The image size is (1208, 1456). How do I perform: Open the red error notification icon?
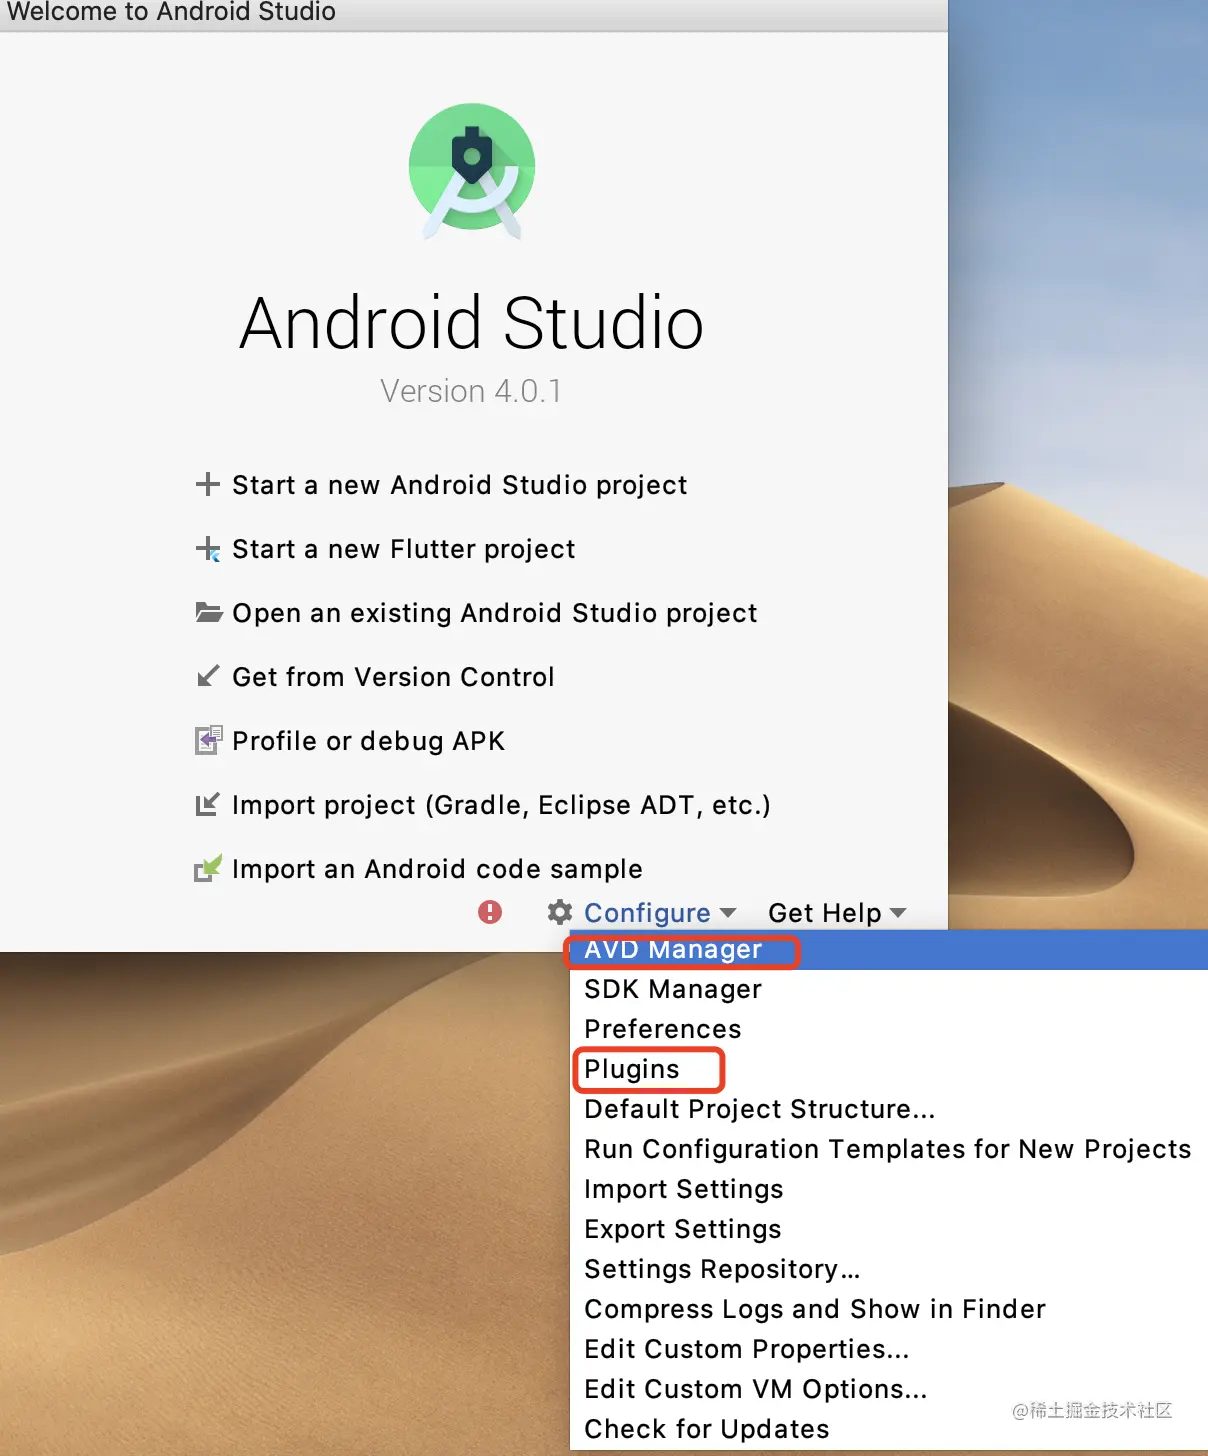click(x=490, y=912)
